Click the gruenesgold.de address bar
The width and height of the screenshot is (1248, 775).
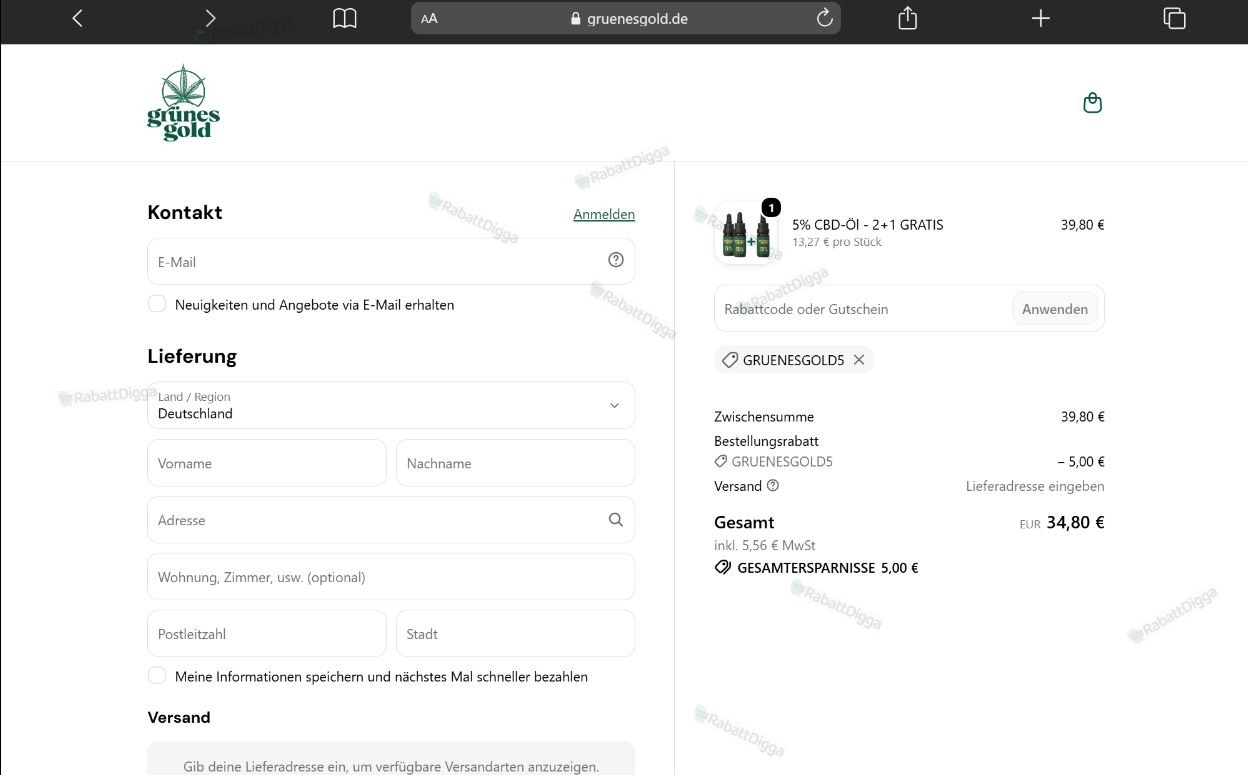coord(626,18)
